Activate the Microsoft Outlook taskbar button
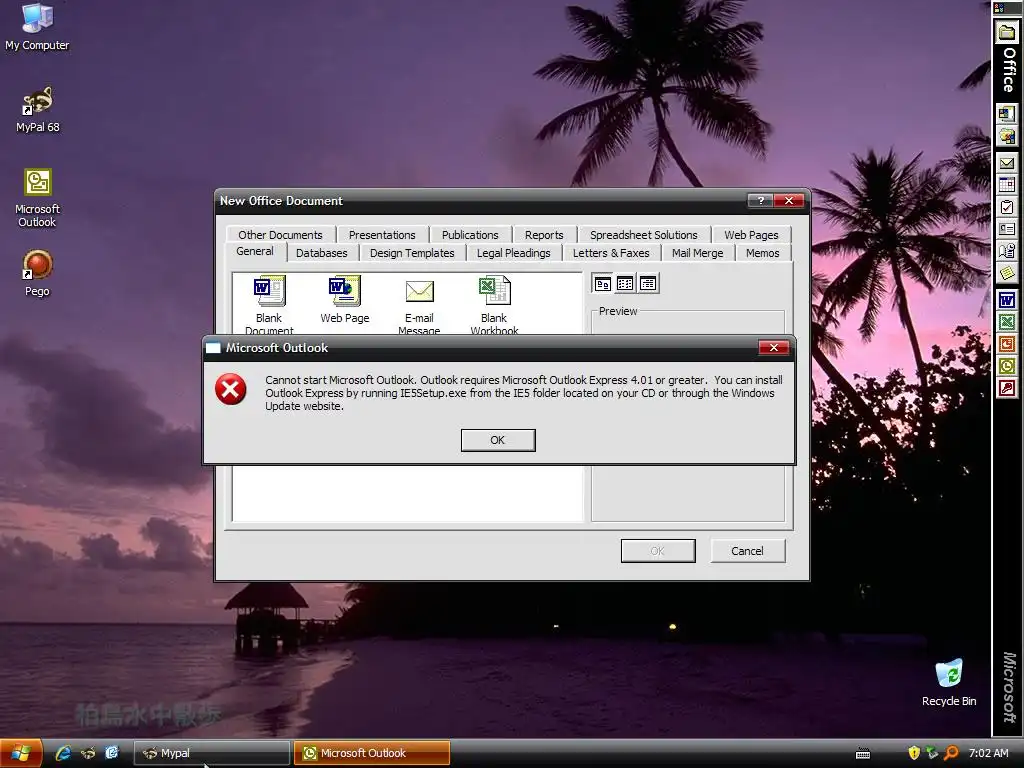This screenshot has width=1024, height=768. pyautogui.click(x=372, y=753)
